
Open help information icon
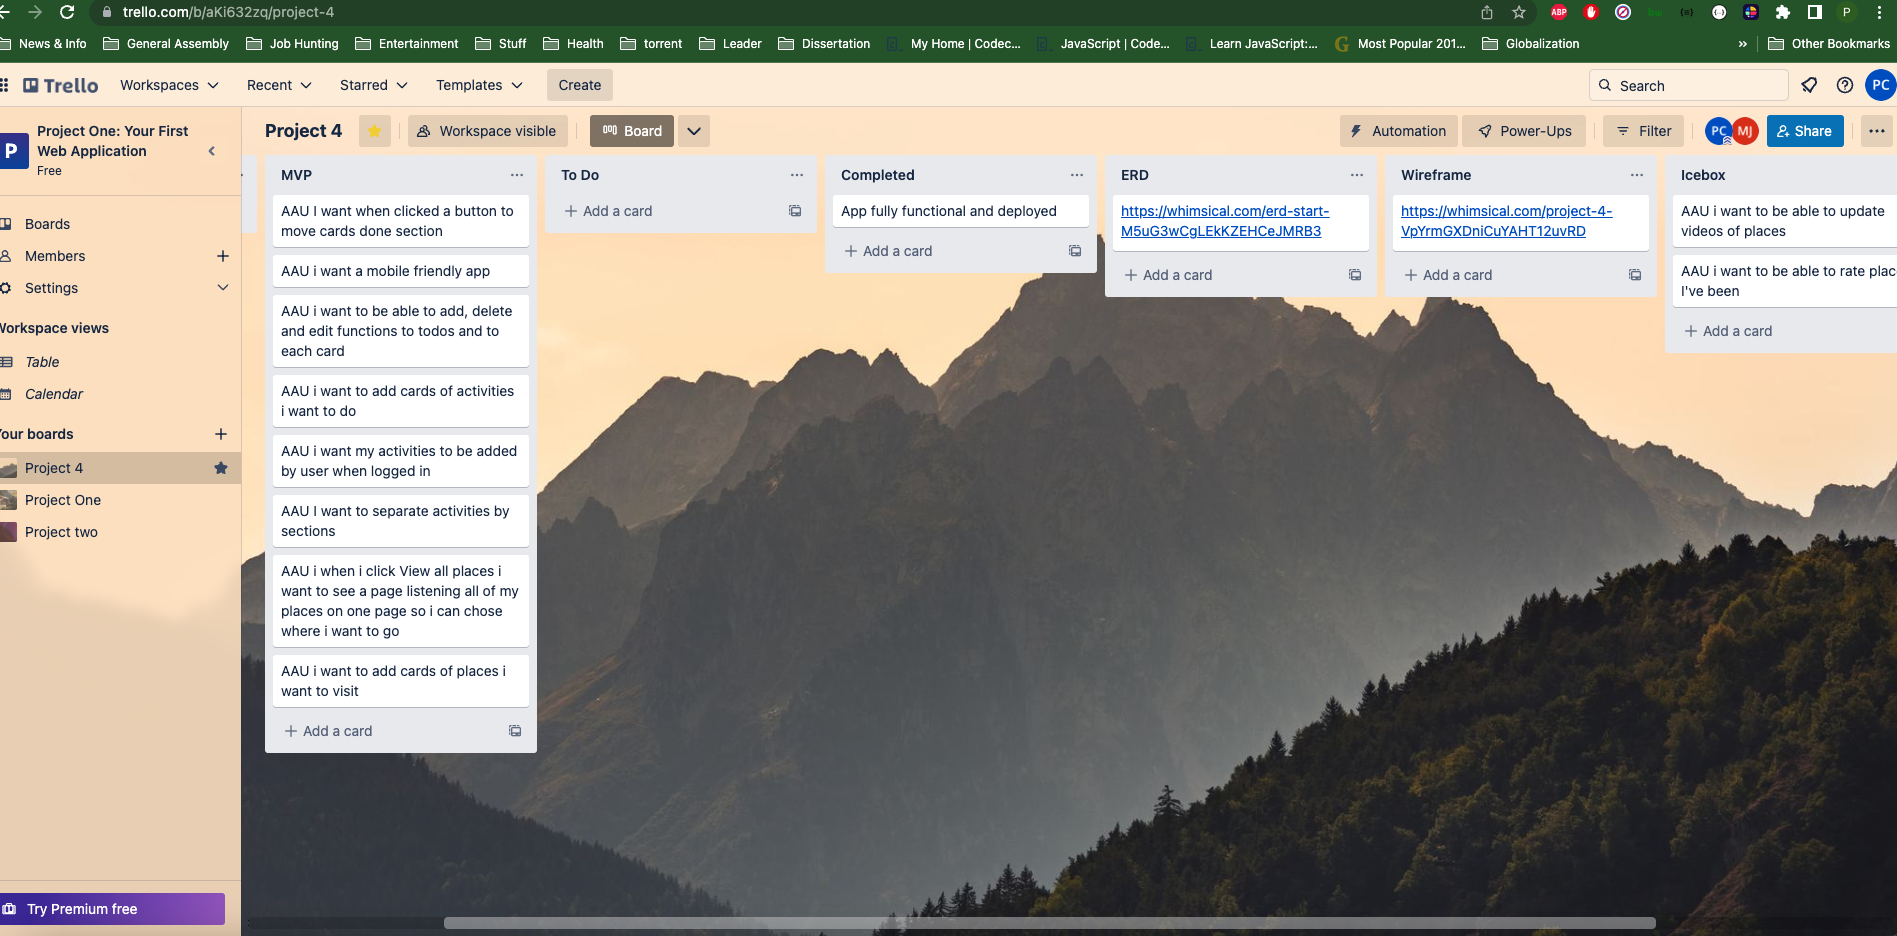coord(1845,85)
